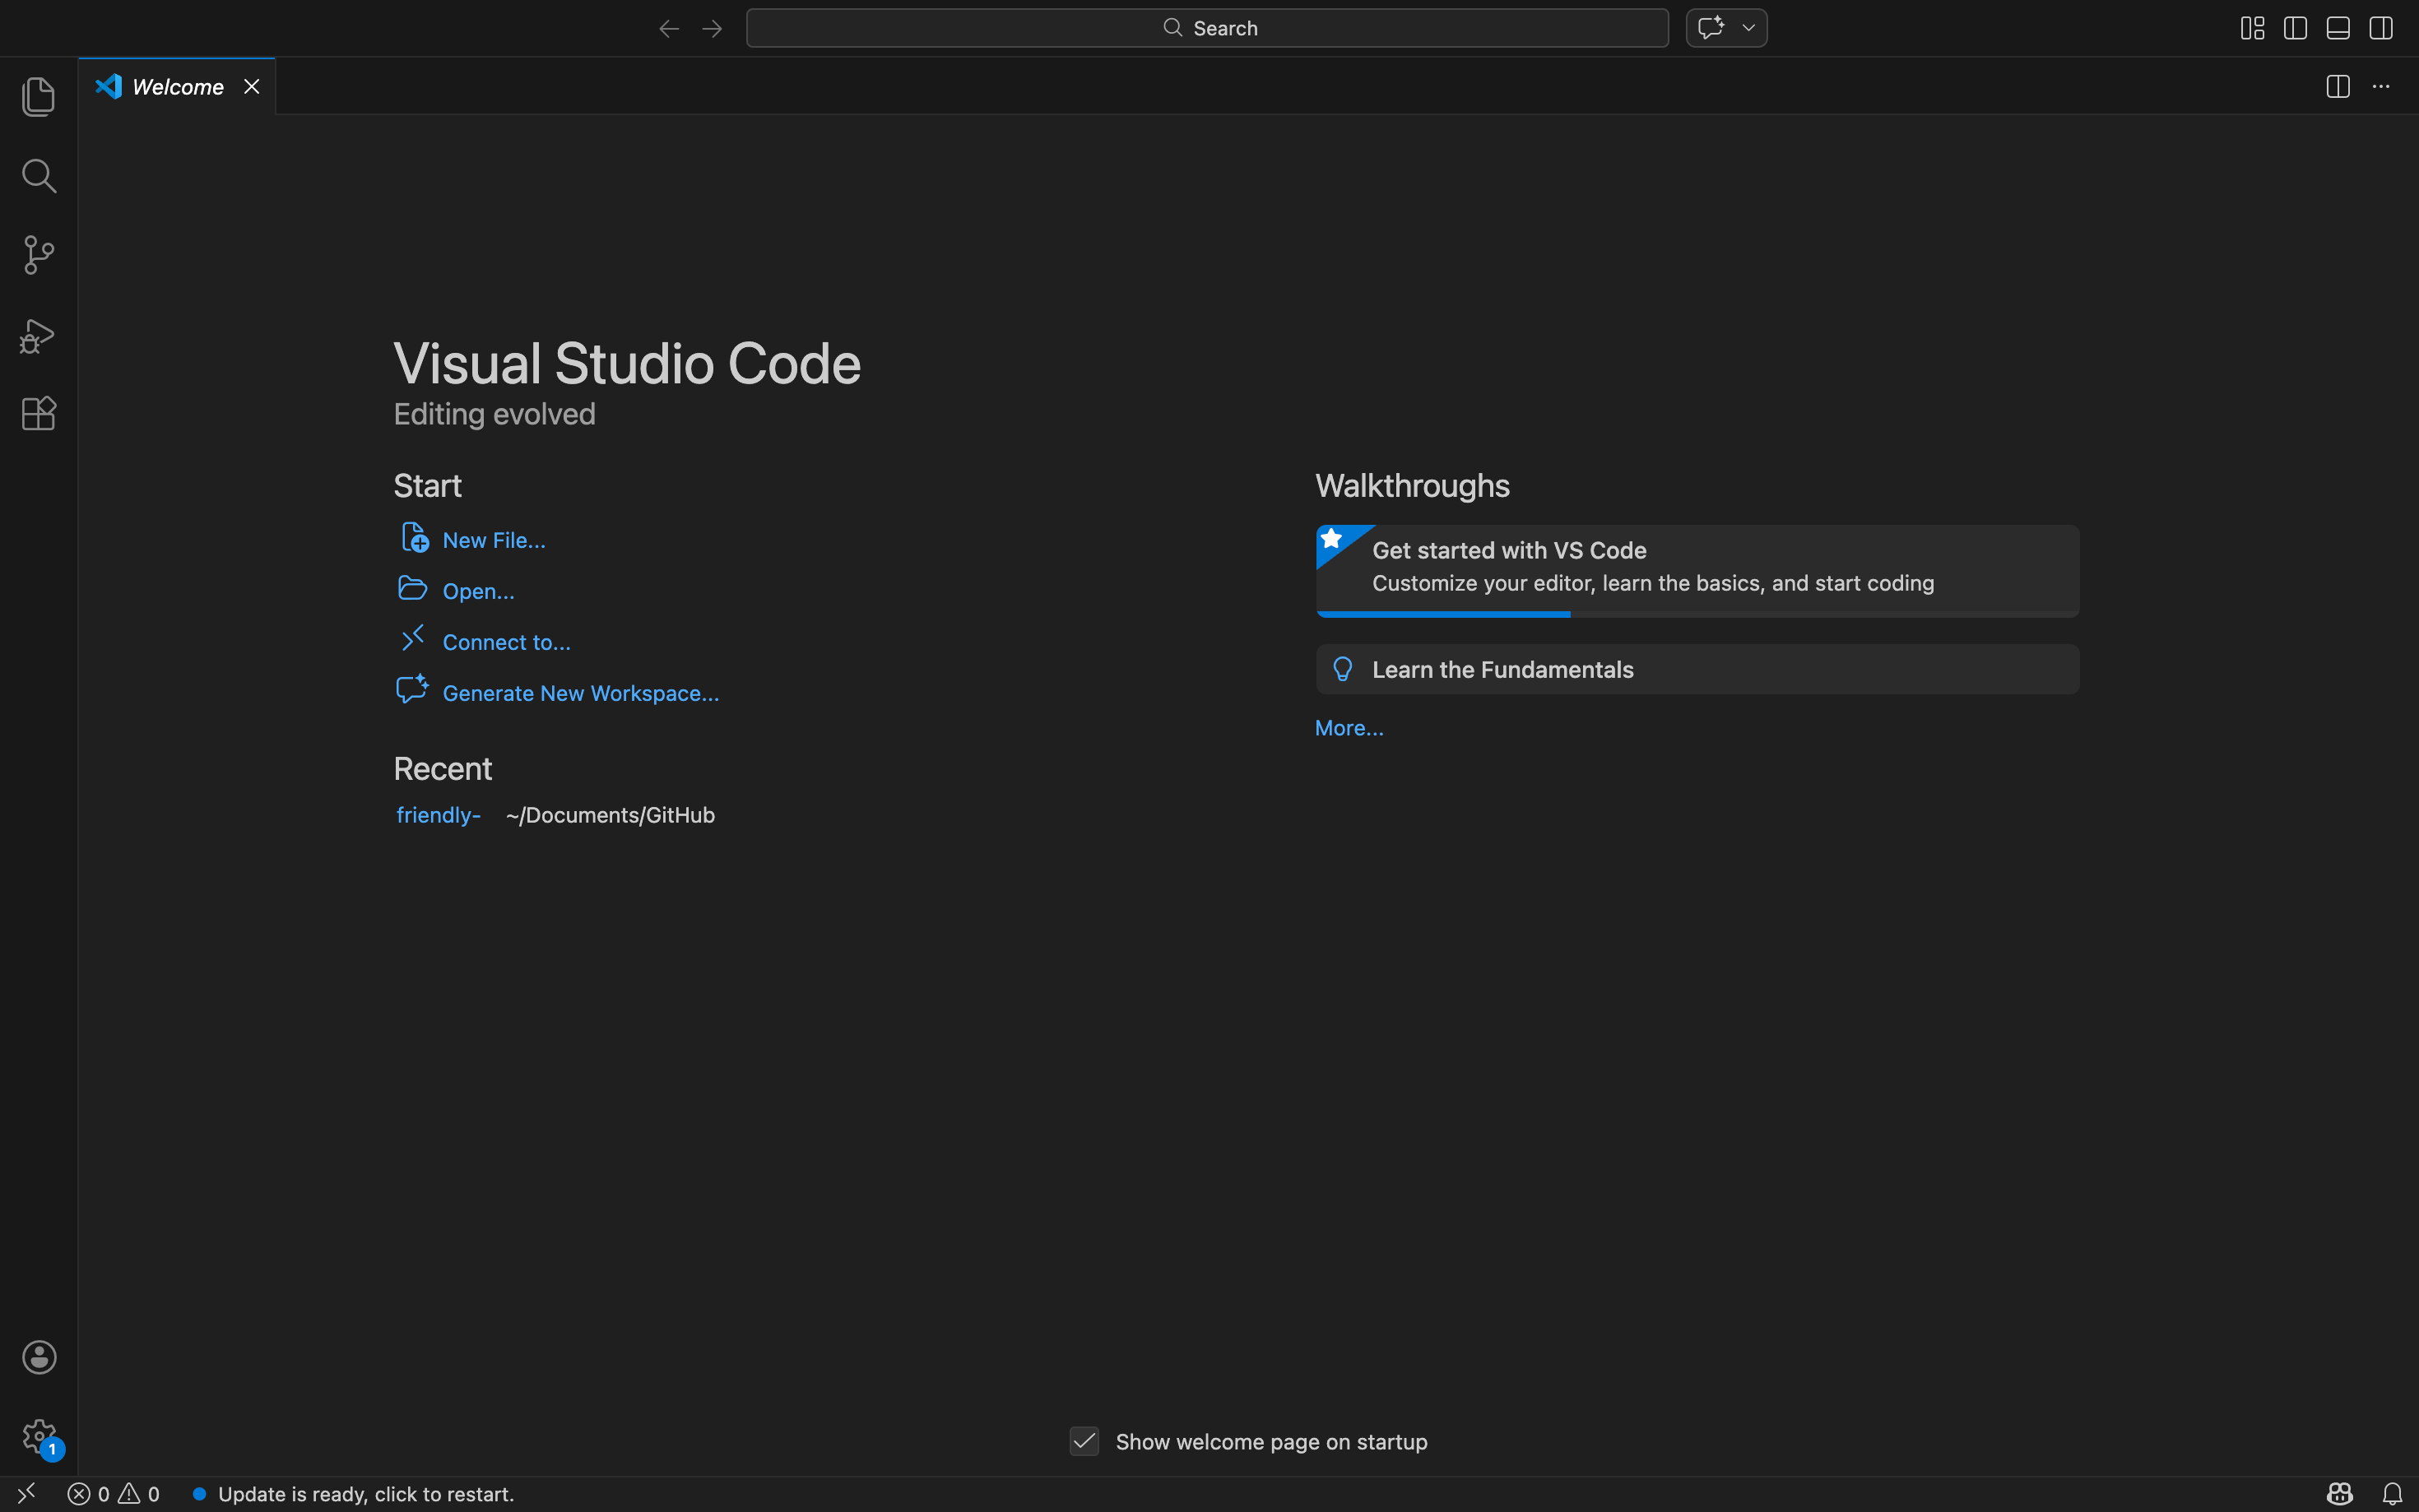Click the Manage gear icon
This screenshot has width=2419, height=1512.
click(38, 1436)
